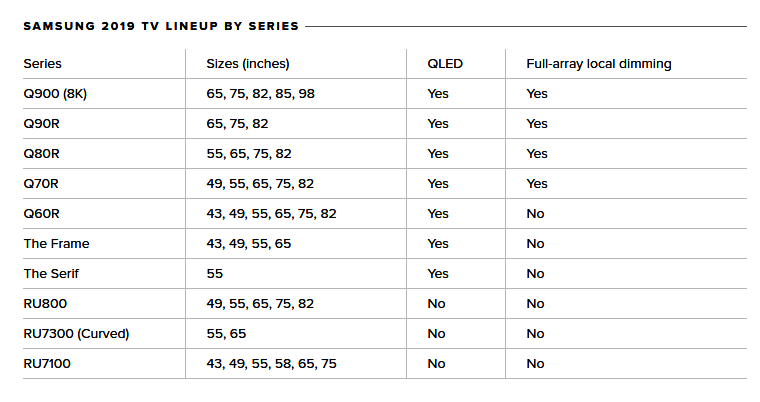760x402 pixels.
Task: Click the Q80R row label
Action: pos(42,154)
